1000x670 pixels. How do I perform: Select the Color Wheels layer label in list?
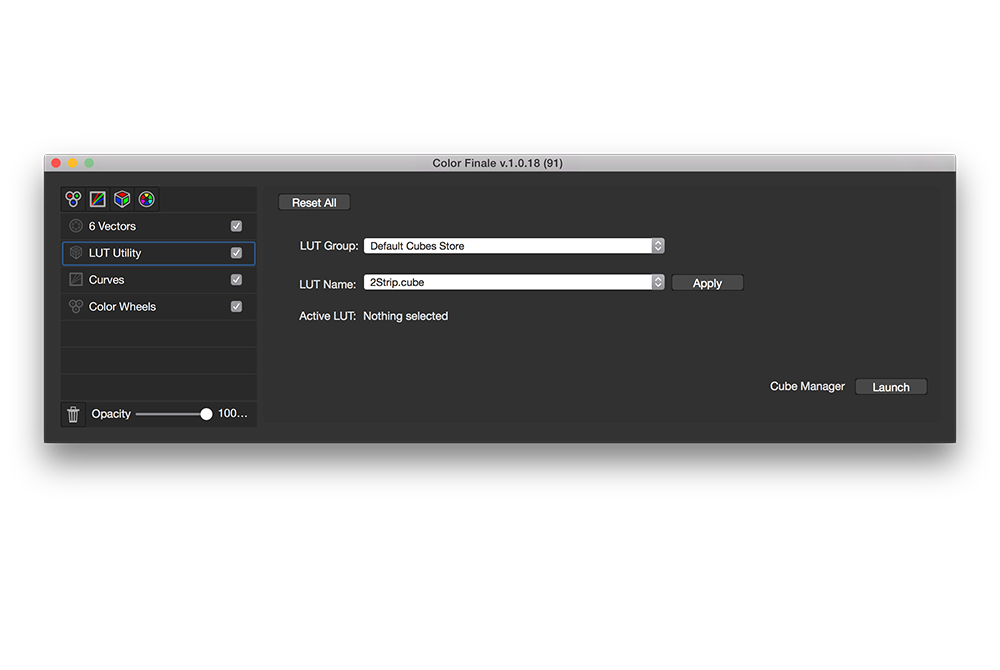[x=122, y=307]
